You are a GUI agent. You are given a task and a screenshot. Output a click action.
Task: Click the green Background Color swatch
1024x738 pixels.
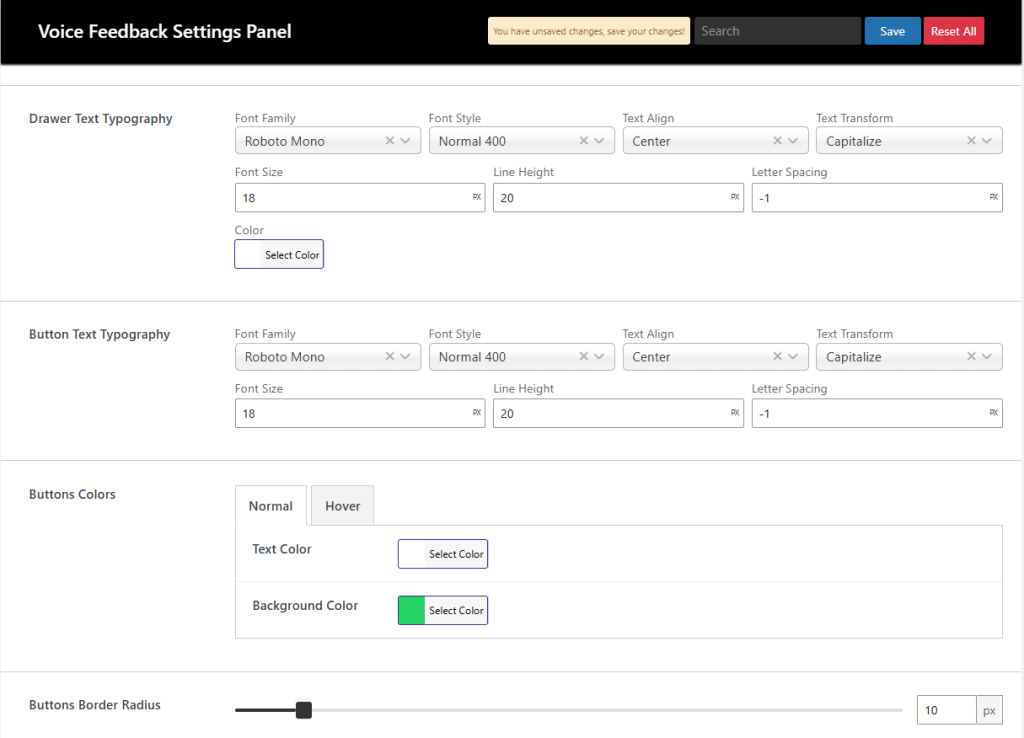click(x=412, y=610)
